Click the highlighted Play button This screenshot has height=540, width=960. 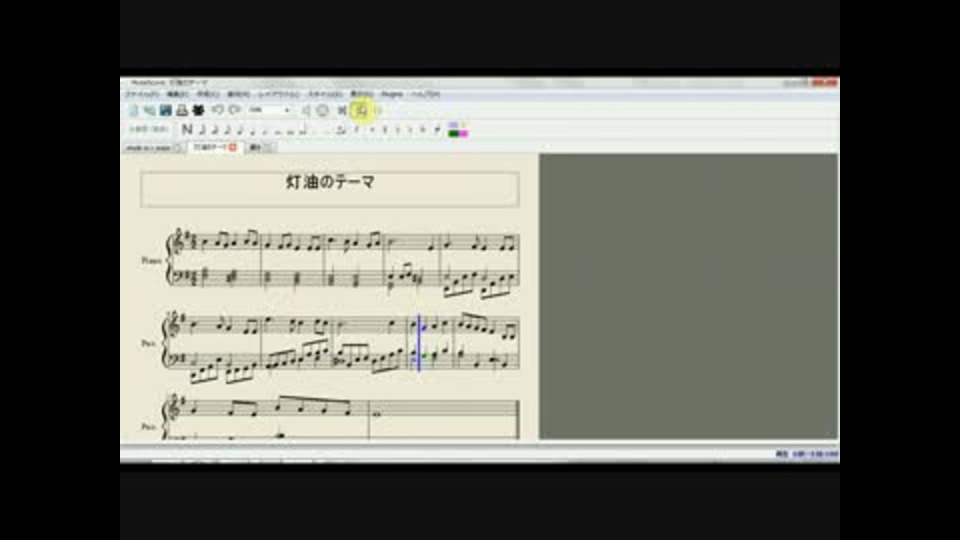click(361, 110)
